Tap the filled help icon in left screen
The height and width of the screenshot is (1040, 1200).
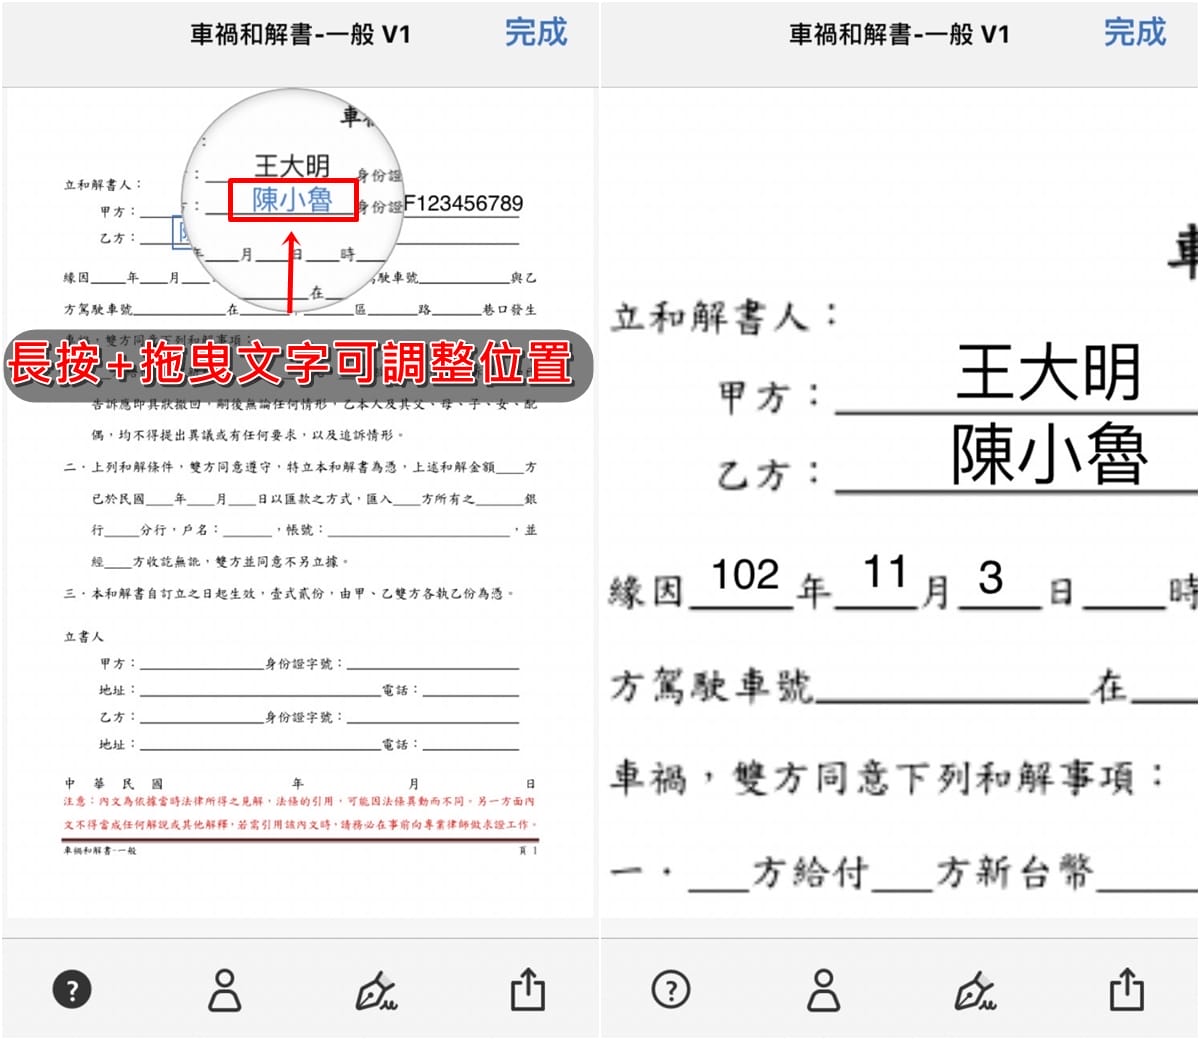[71, 990]
